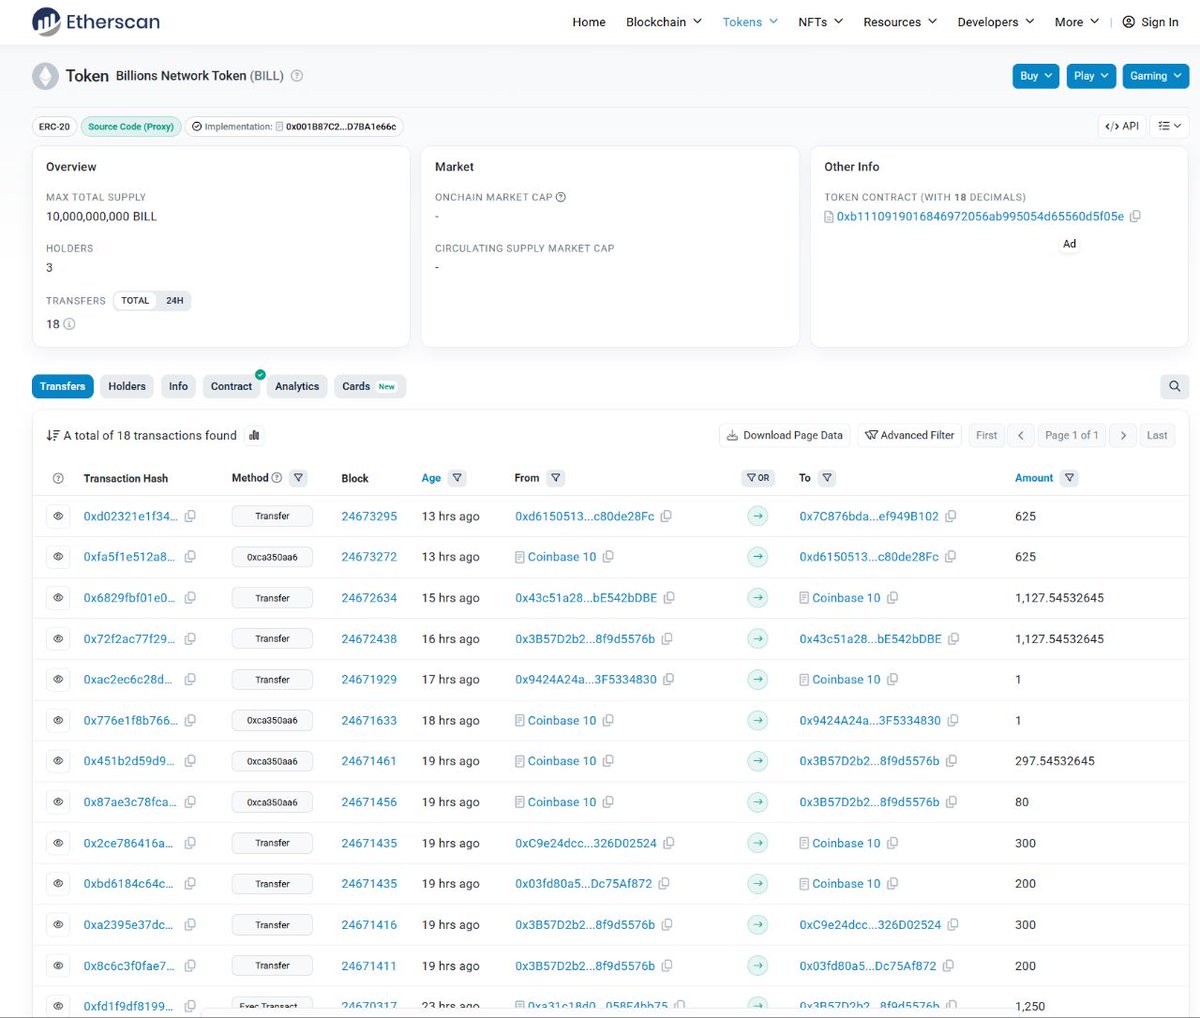Open the Buy dropdown button
The image size is (1200, 1018).
[x=1035, y=76]
